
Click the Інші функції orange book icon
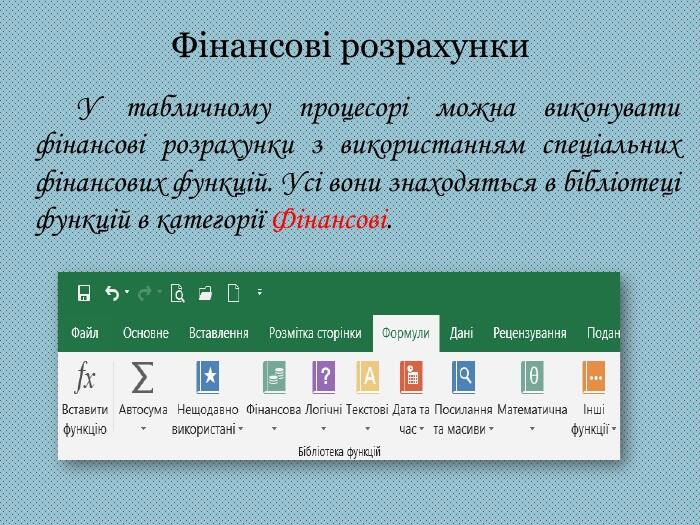[x=594, y=378]
